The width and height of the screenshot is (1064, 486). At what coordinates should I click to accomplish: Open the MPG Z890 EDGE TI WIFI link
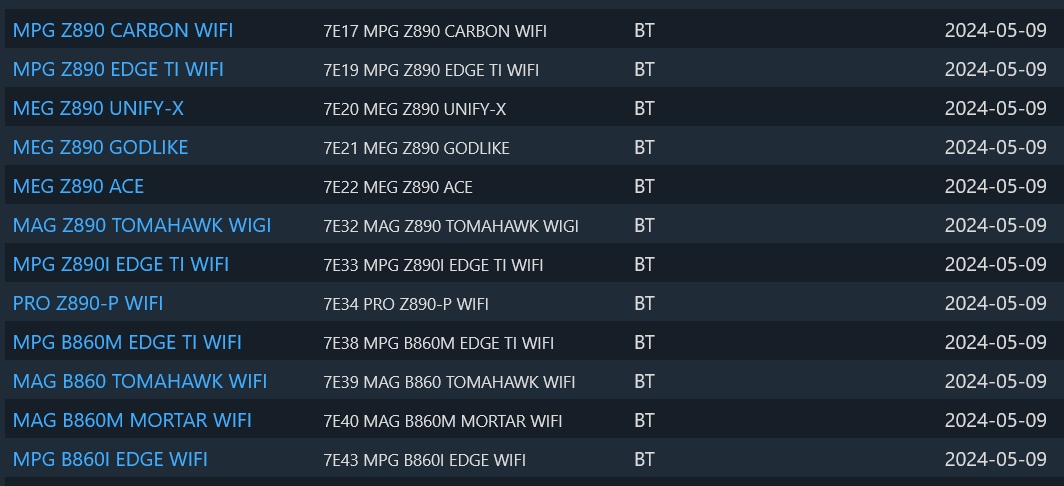pyautogui.click(x=118, y=70)
